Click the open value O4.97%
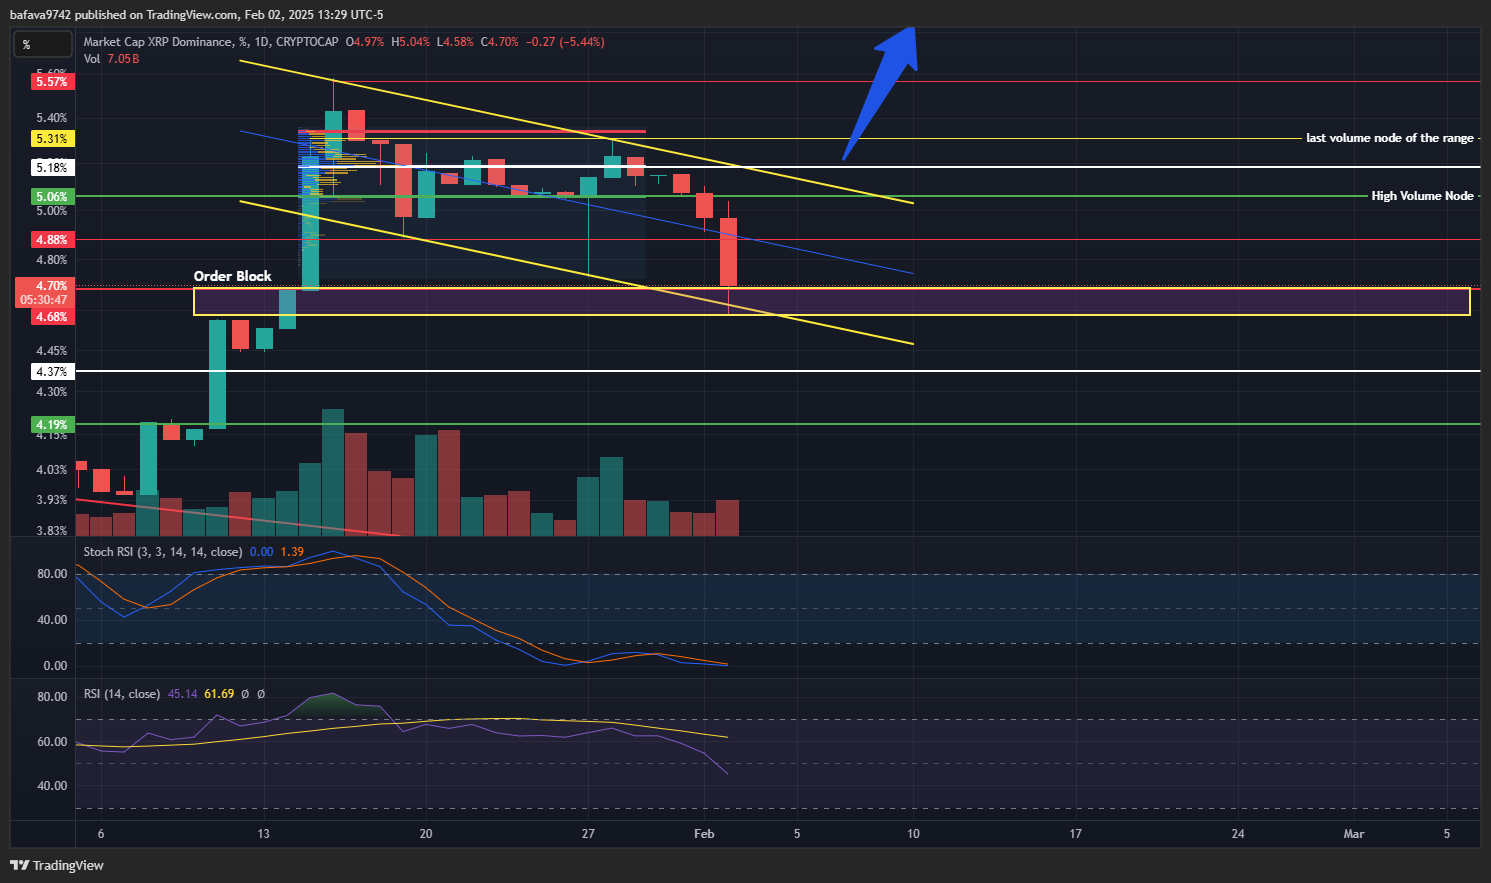Viewport: 1491px width, 883px height. click(365, 42)
